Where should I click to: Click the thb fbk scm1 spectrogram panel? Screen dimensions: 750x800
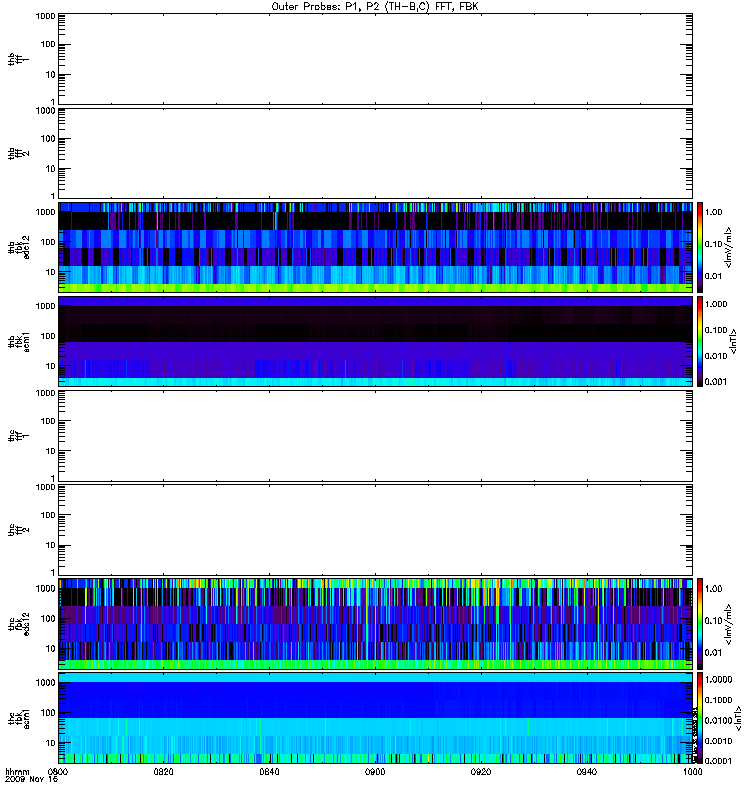376,341
